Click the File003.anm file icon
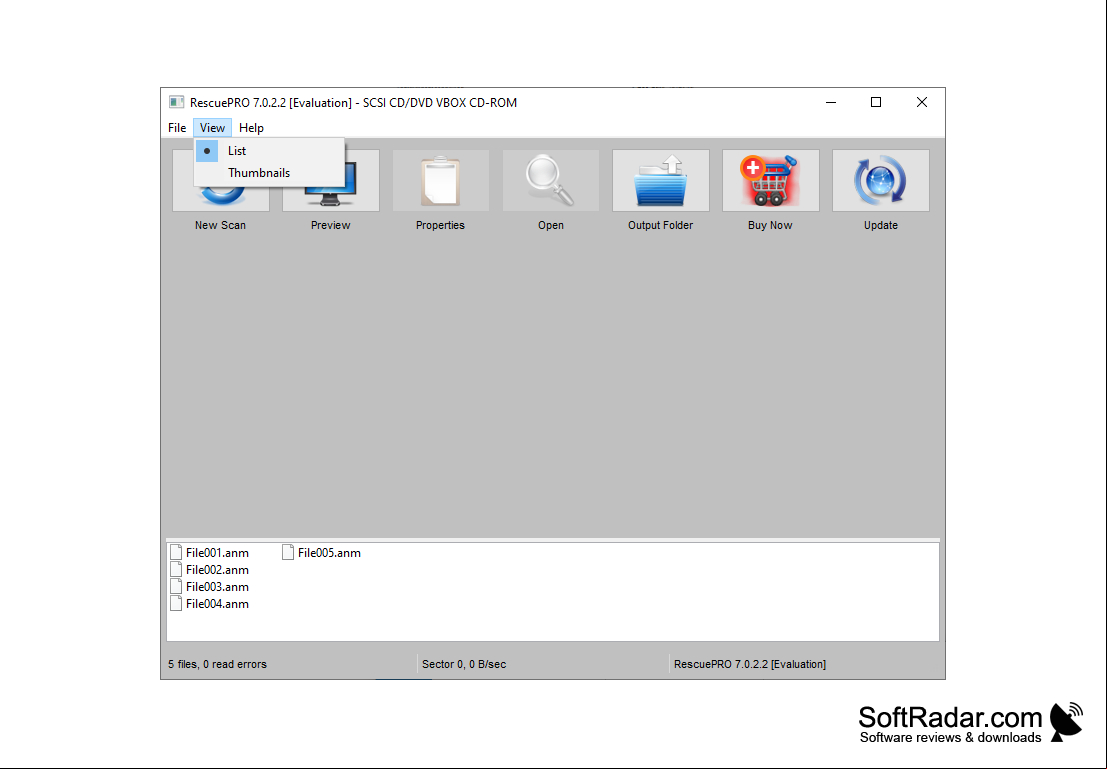This screenshot has width=1107, height=769. point(176,586)
